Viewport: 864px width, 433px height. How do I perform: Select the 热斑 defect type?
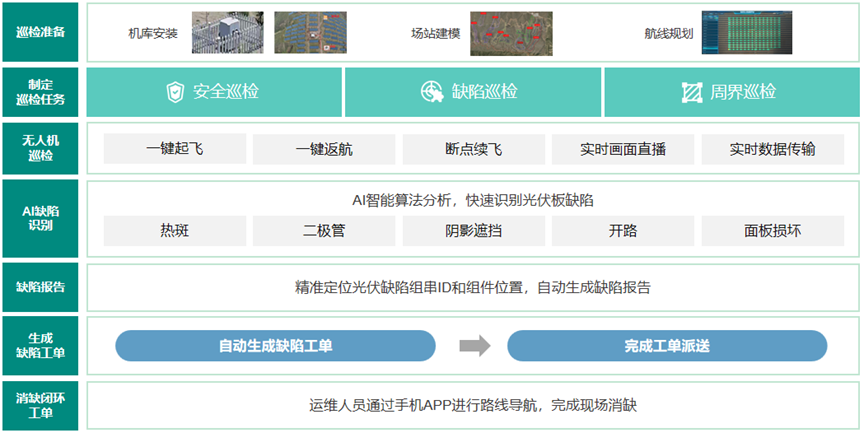coord(175,231)
